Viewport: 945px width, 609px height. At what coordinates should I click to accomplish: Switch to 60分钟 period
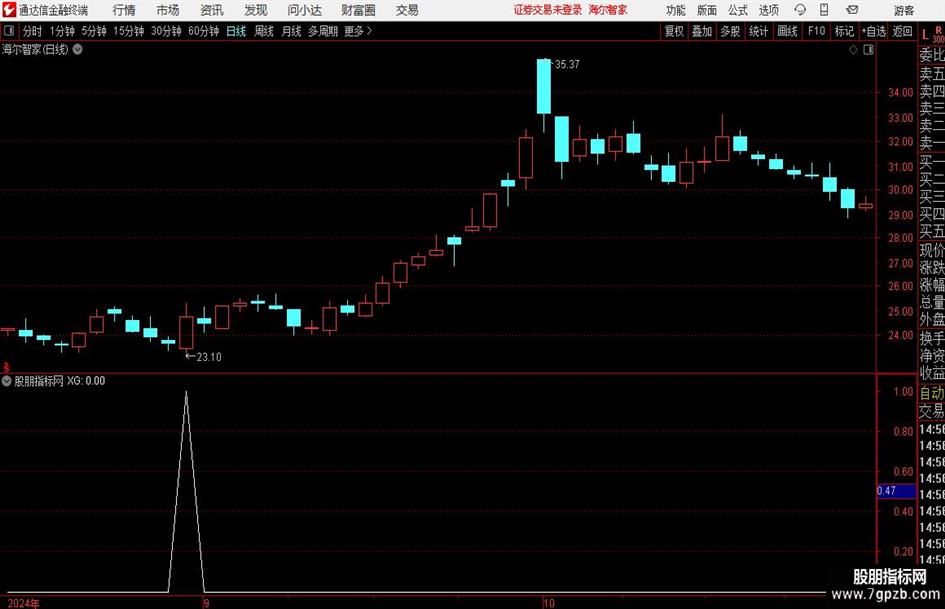point(204,31)
